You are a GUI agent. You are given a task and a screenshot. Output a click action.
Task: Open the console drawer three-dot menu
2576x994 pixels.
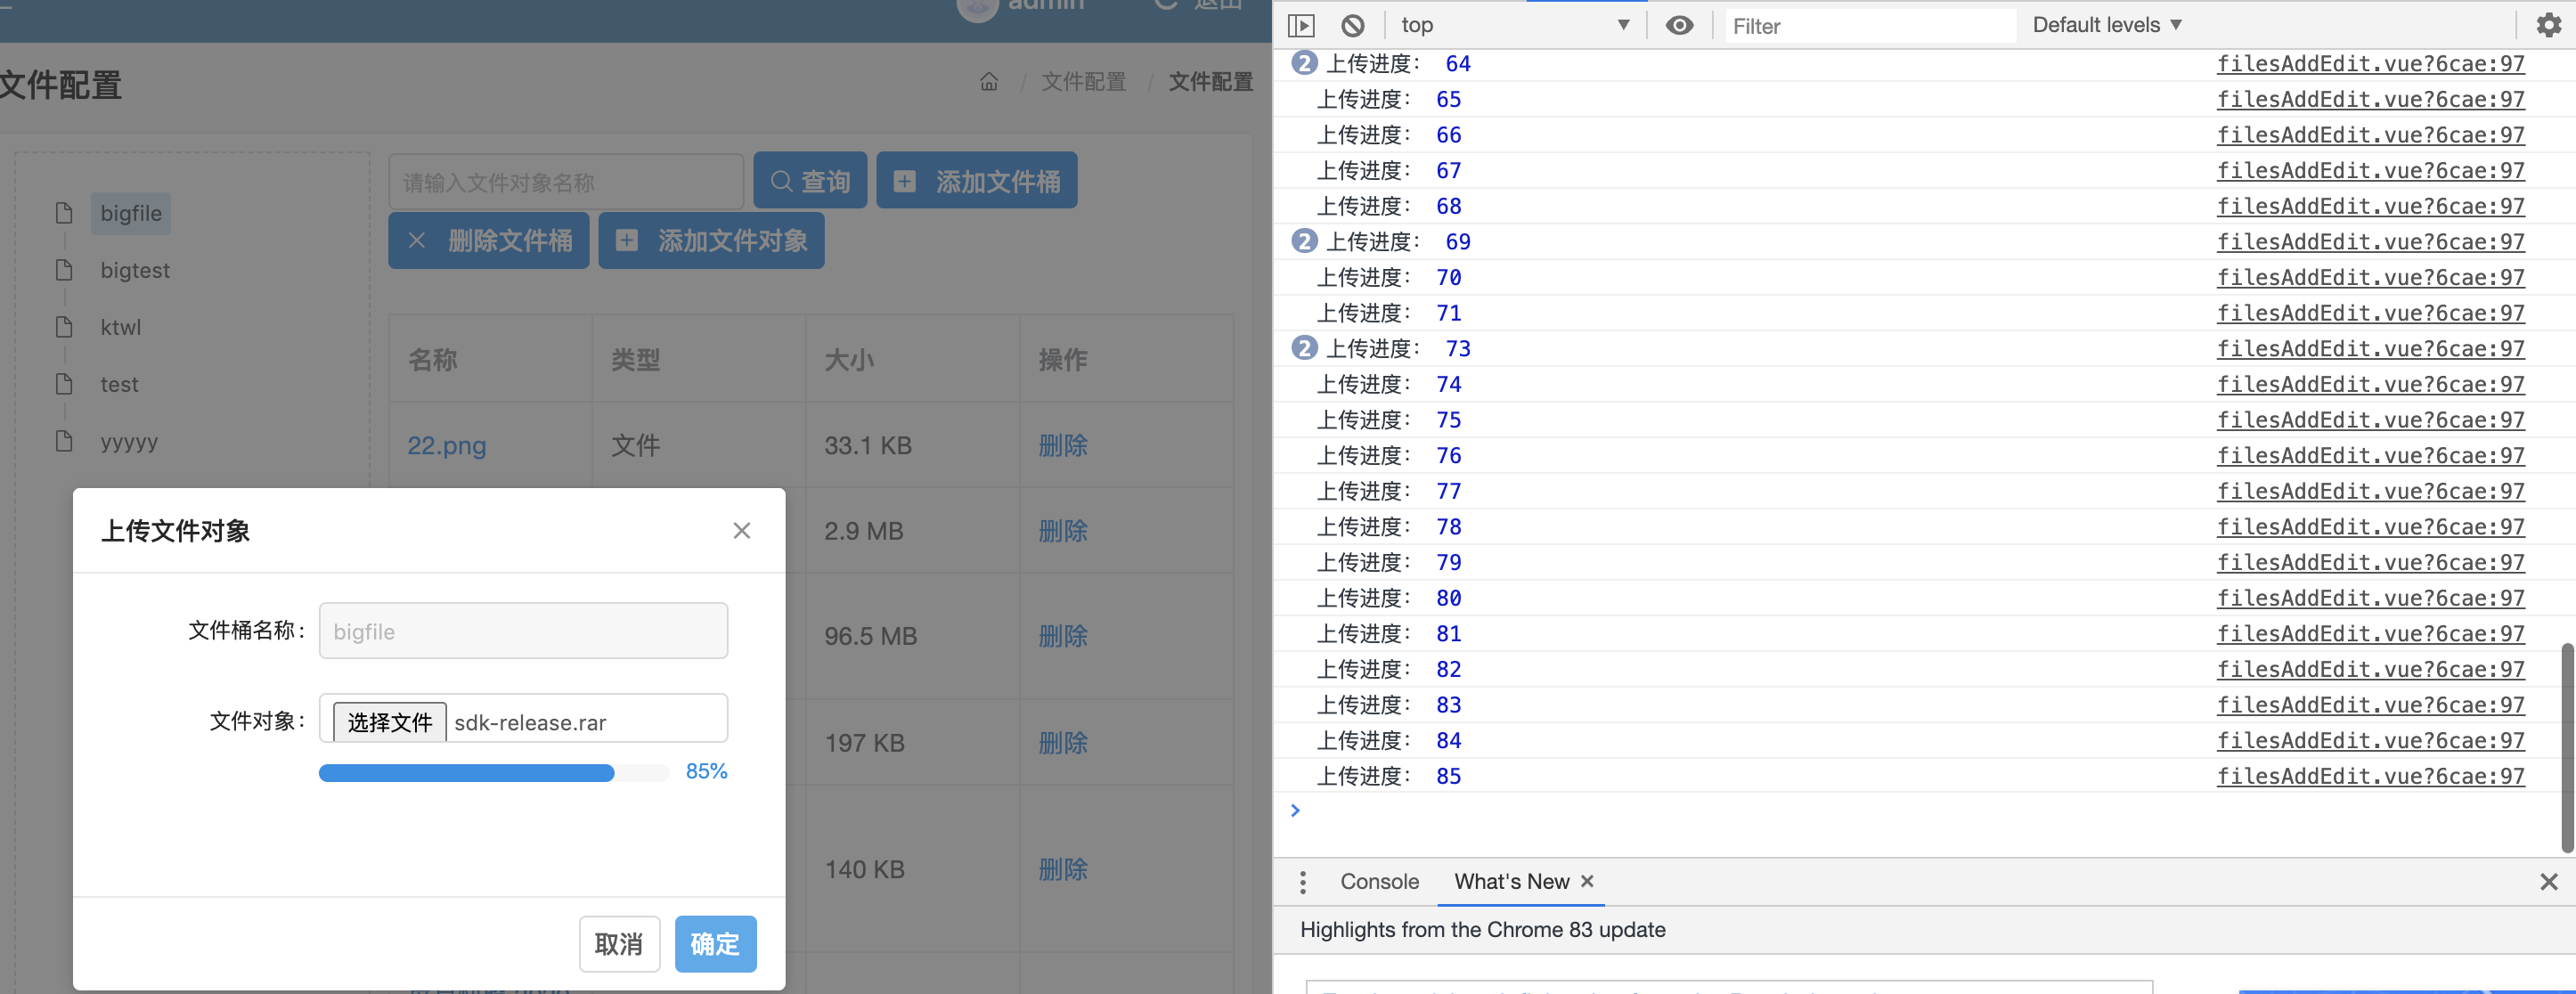coord(1303,882)
